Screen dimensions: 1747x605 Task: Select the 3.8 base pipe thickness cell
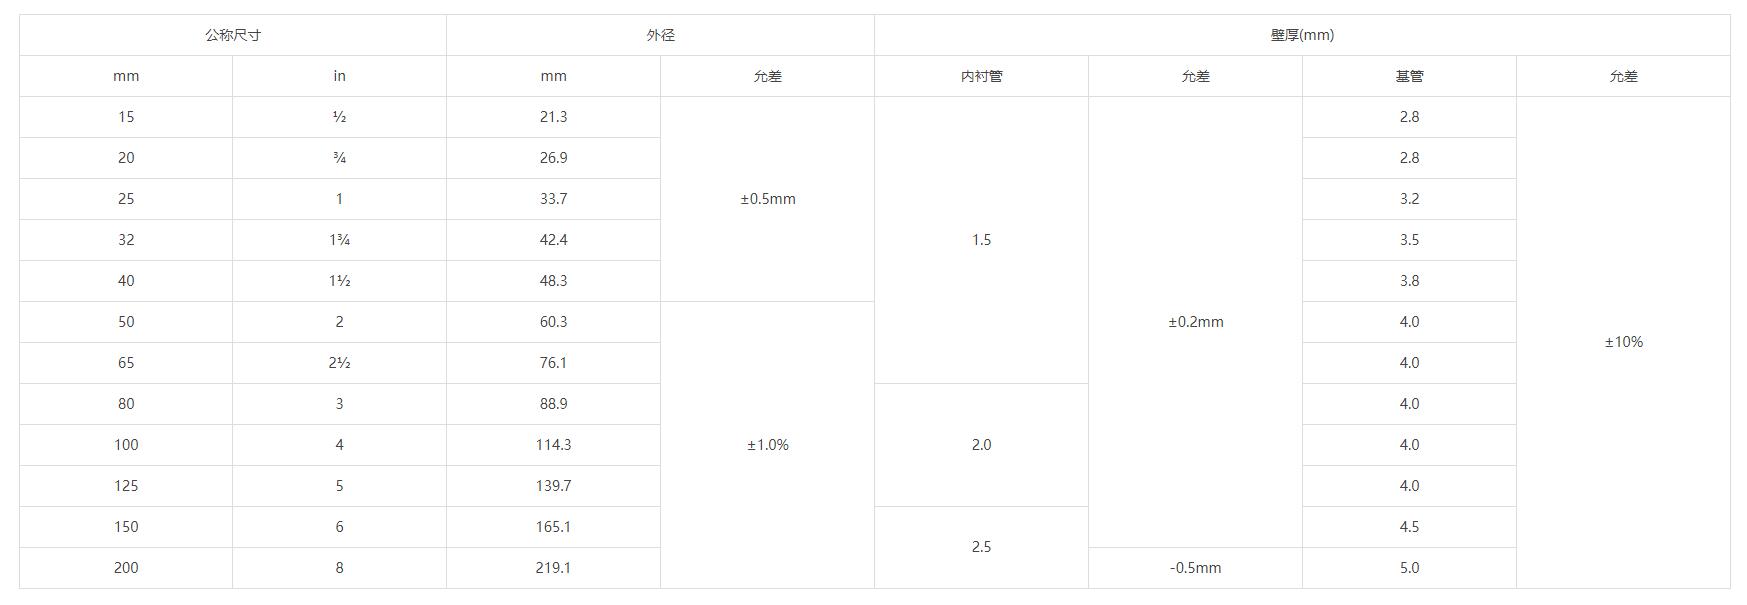pos(1409,281)
